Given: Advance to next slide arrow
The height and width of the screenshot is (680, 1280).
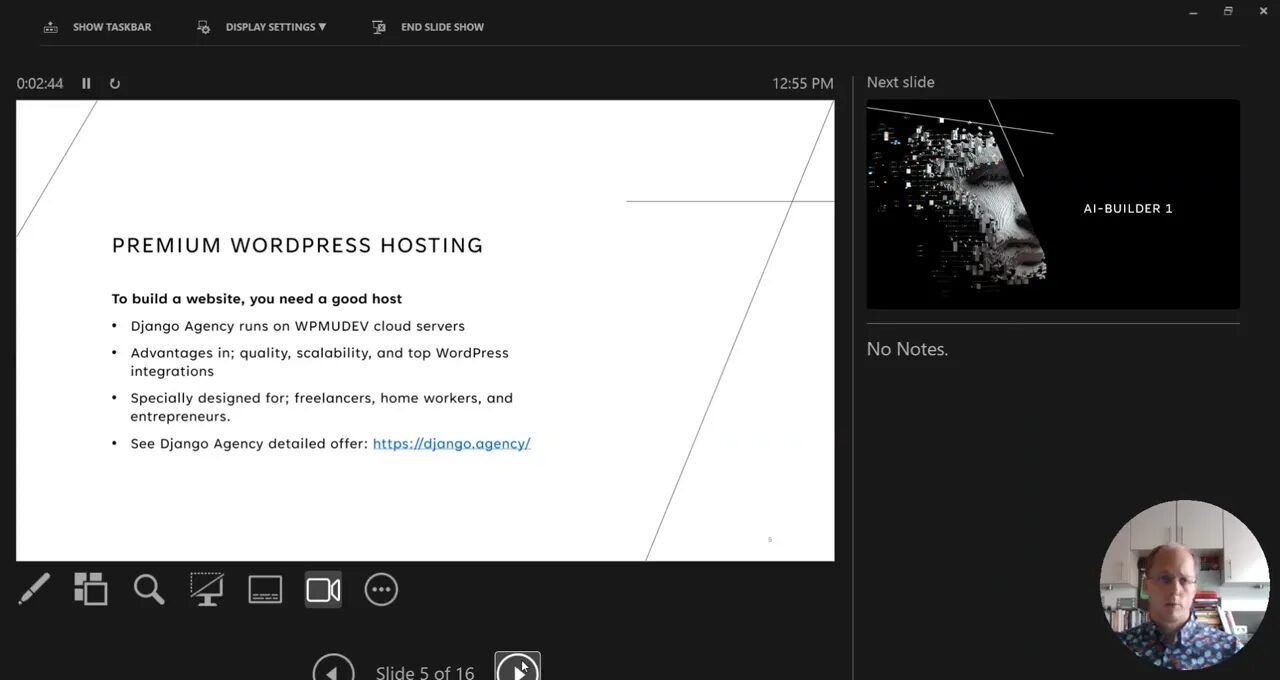Looking at the screenshot, I should tap(517, 667).
